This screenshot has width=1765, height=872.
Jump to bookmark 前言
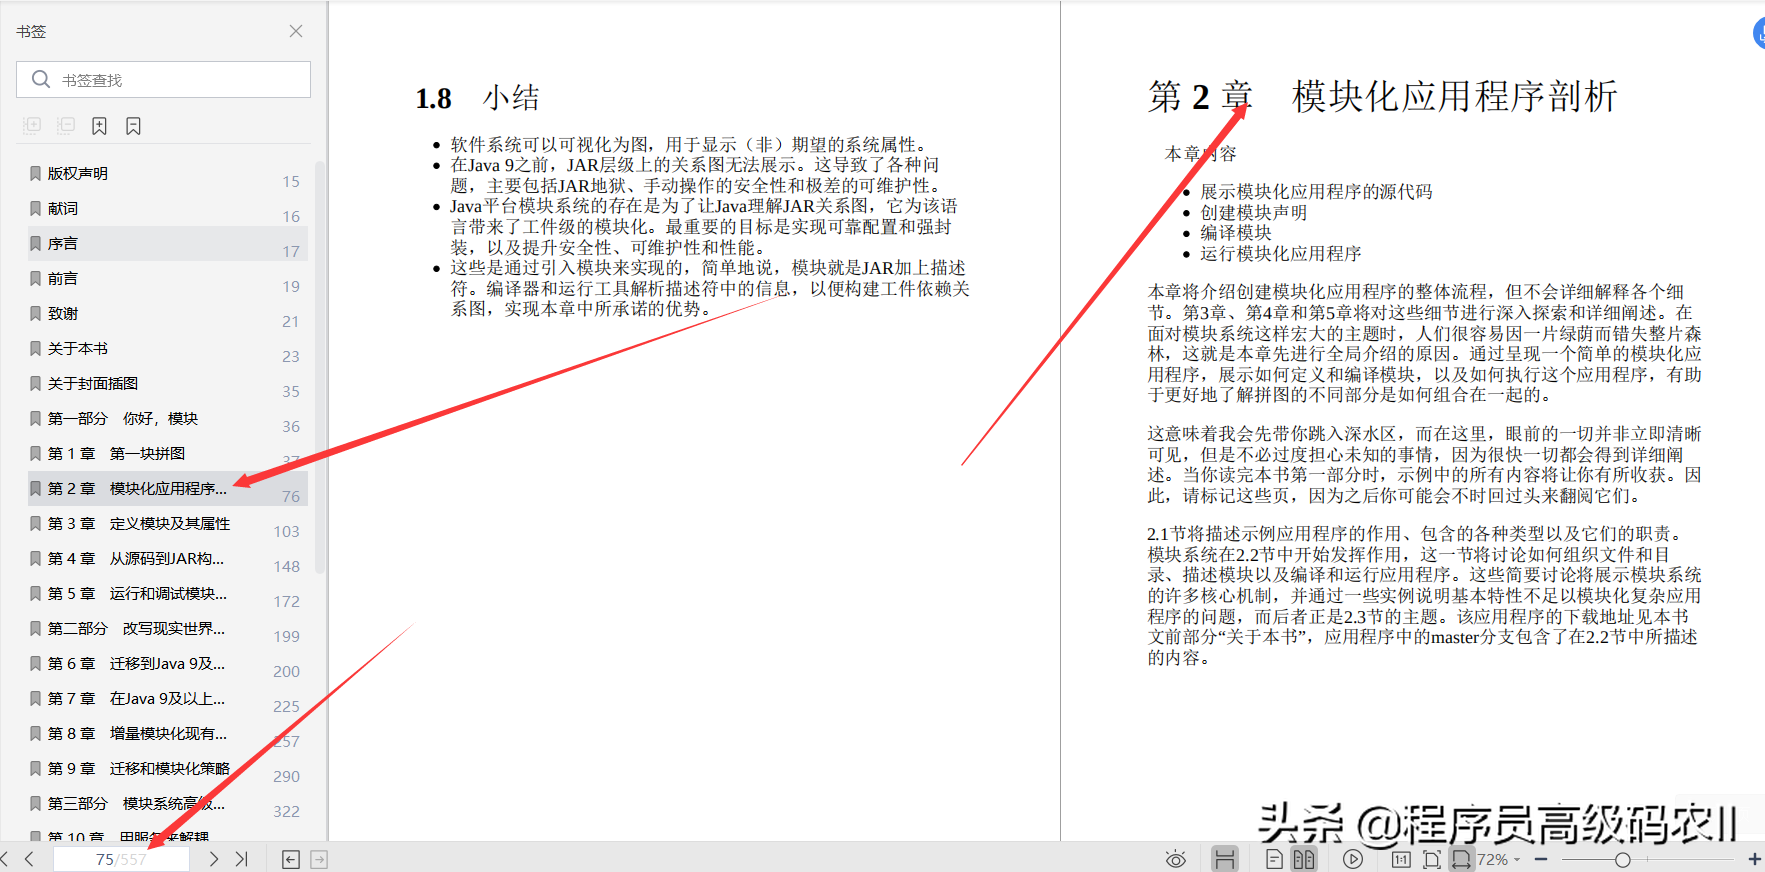click(x=167, y=279)
